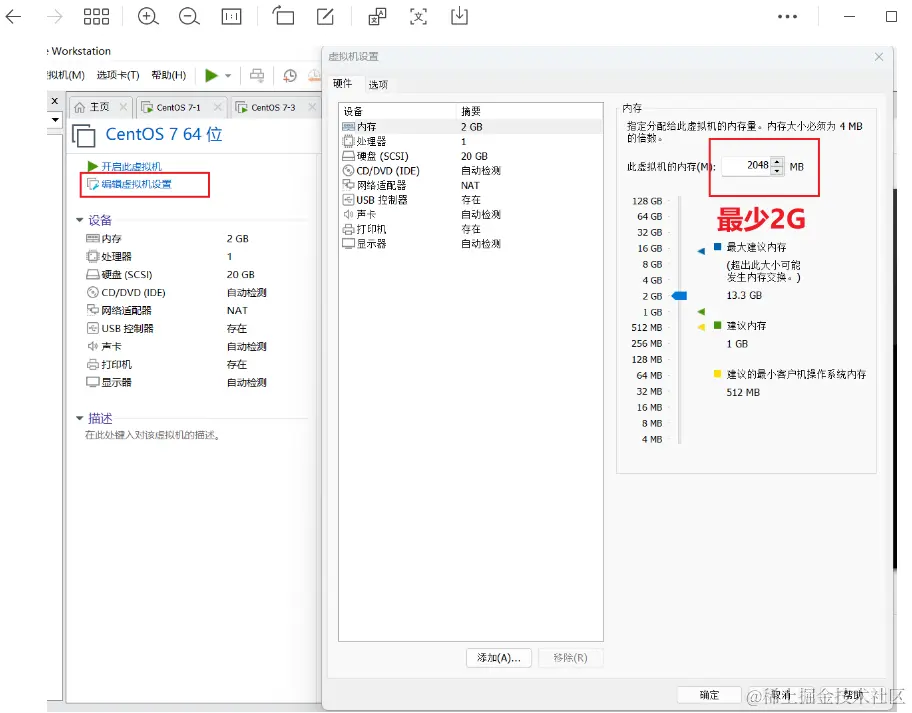Open the library panel dropdown arrow

pyautogui.click(x=55, y=120)
